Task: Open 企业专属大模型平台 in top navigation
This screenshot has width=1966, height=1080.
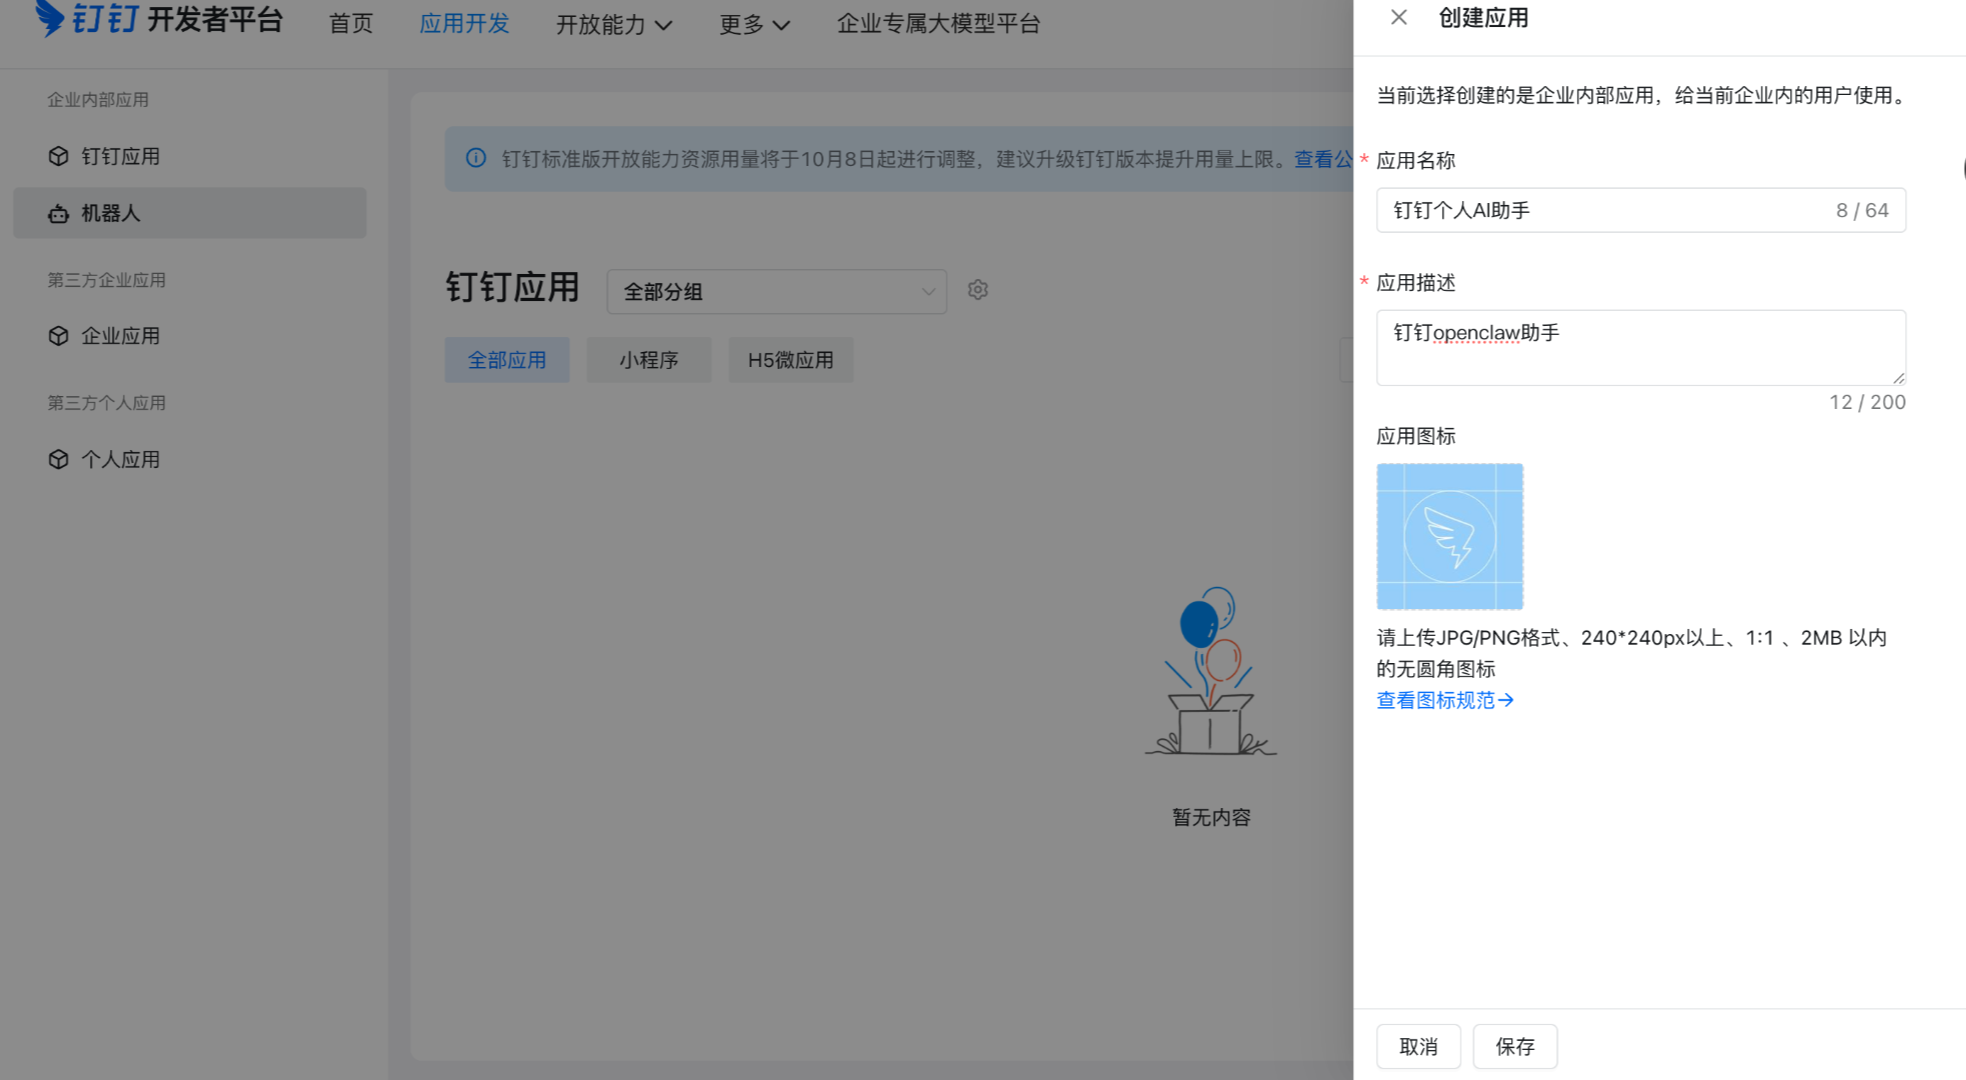Action: (938, 24)
